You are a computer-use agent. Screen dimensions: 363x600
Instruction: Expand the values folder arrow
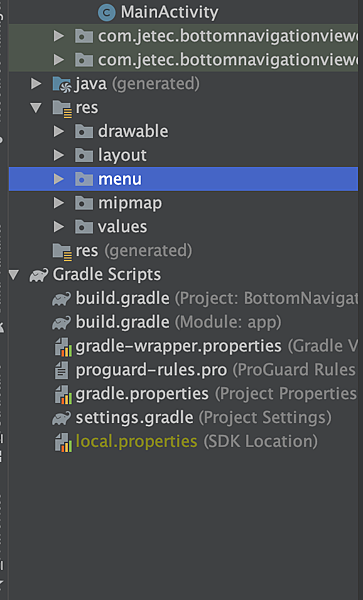coord(59,227)
